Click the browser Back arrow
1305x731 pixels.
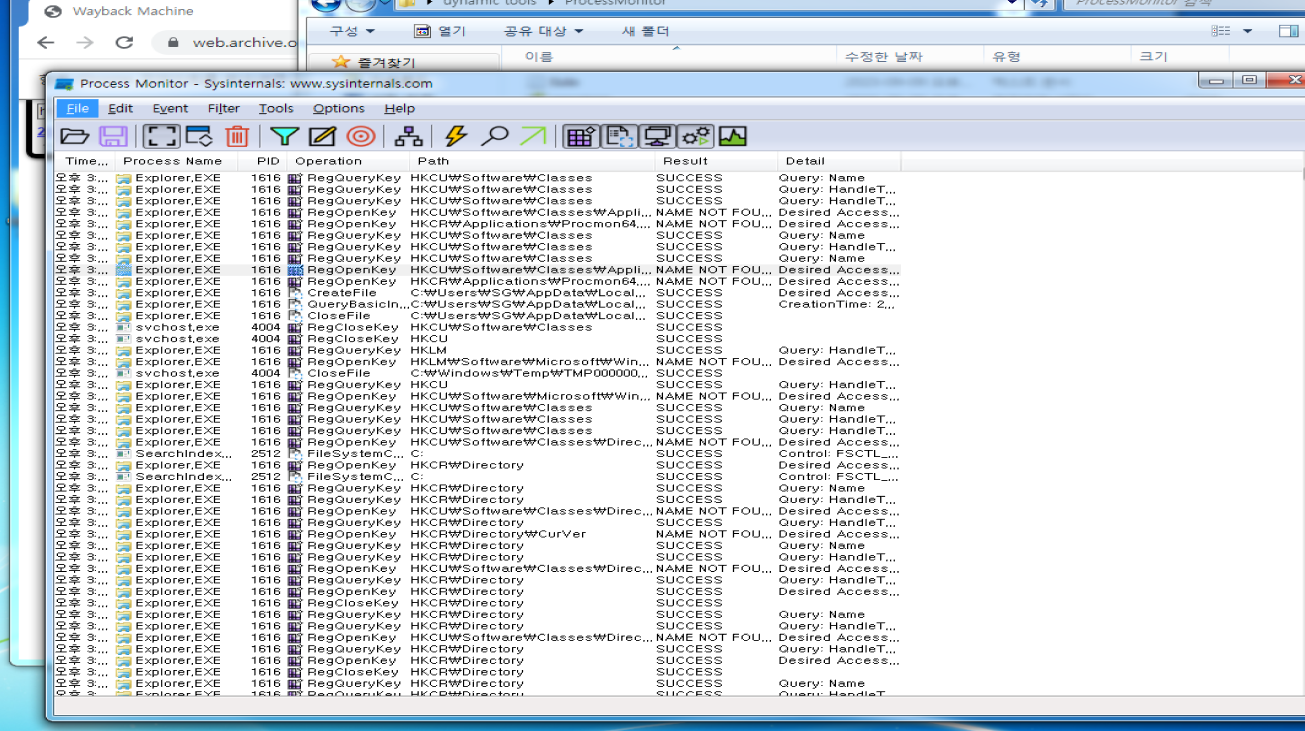pyautogui.click(x=45, y=42)
